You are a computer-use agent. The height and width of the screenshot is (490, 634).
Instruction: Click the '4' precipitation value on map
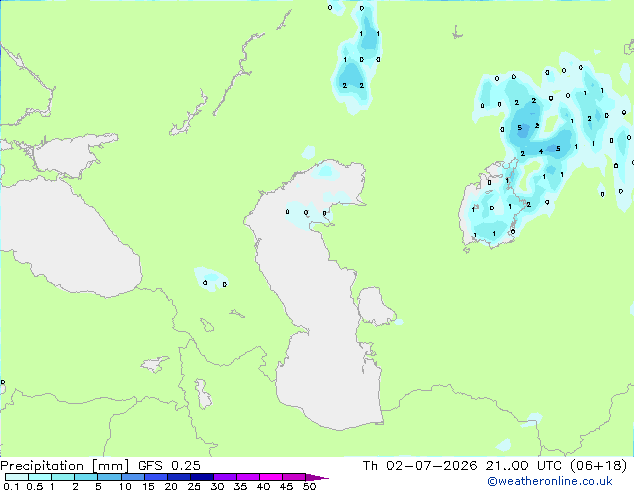(541, 152)
